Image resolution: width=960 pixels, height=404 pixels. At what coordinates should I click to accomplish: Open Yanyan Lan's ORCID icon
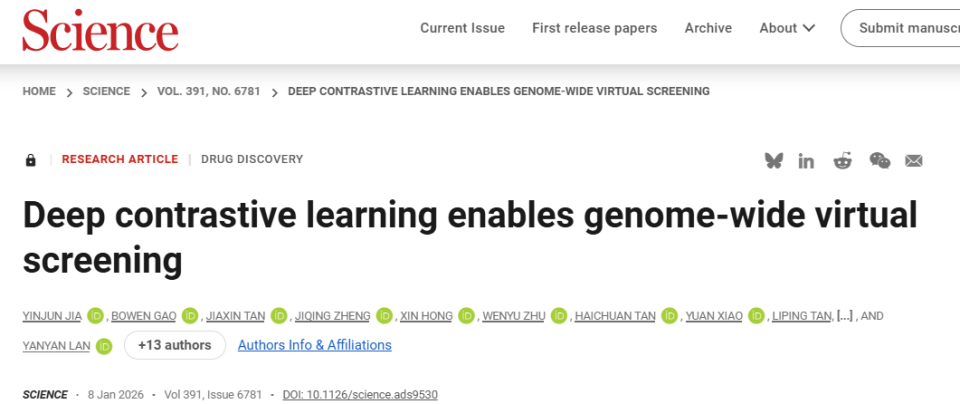(x=104, y=346)
